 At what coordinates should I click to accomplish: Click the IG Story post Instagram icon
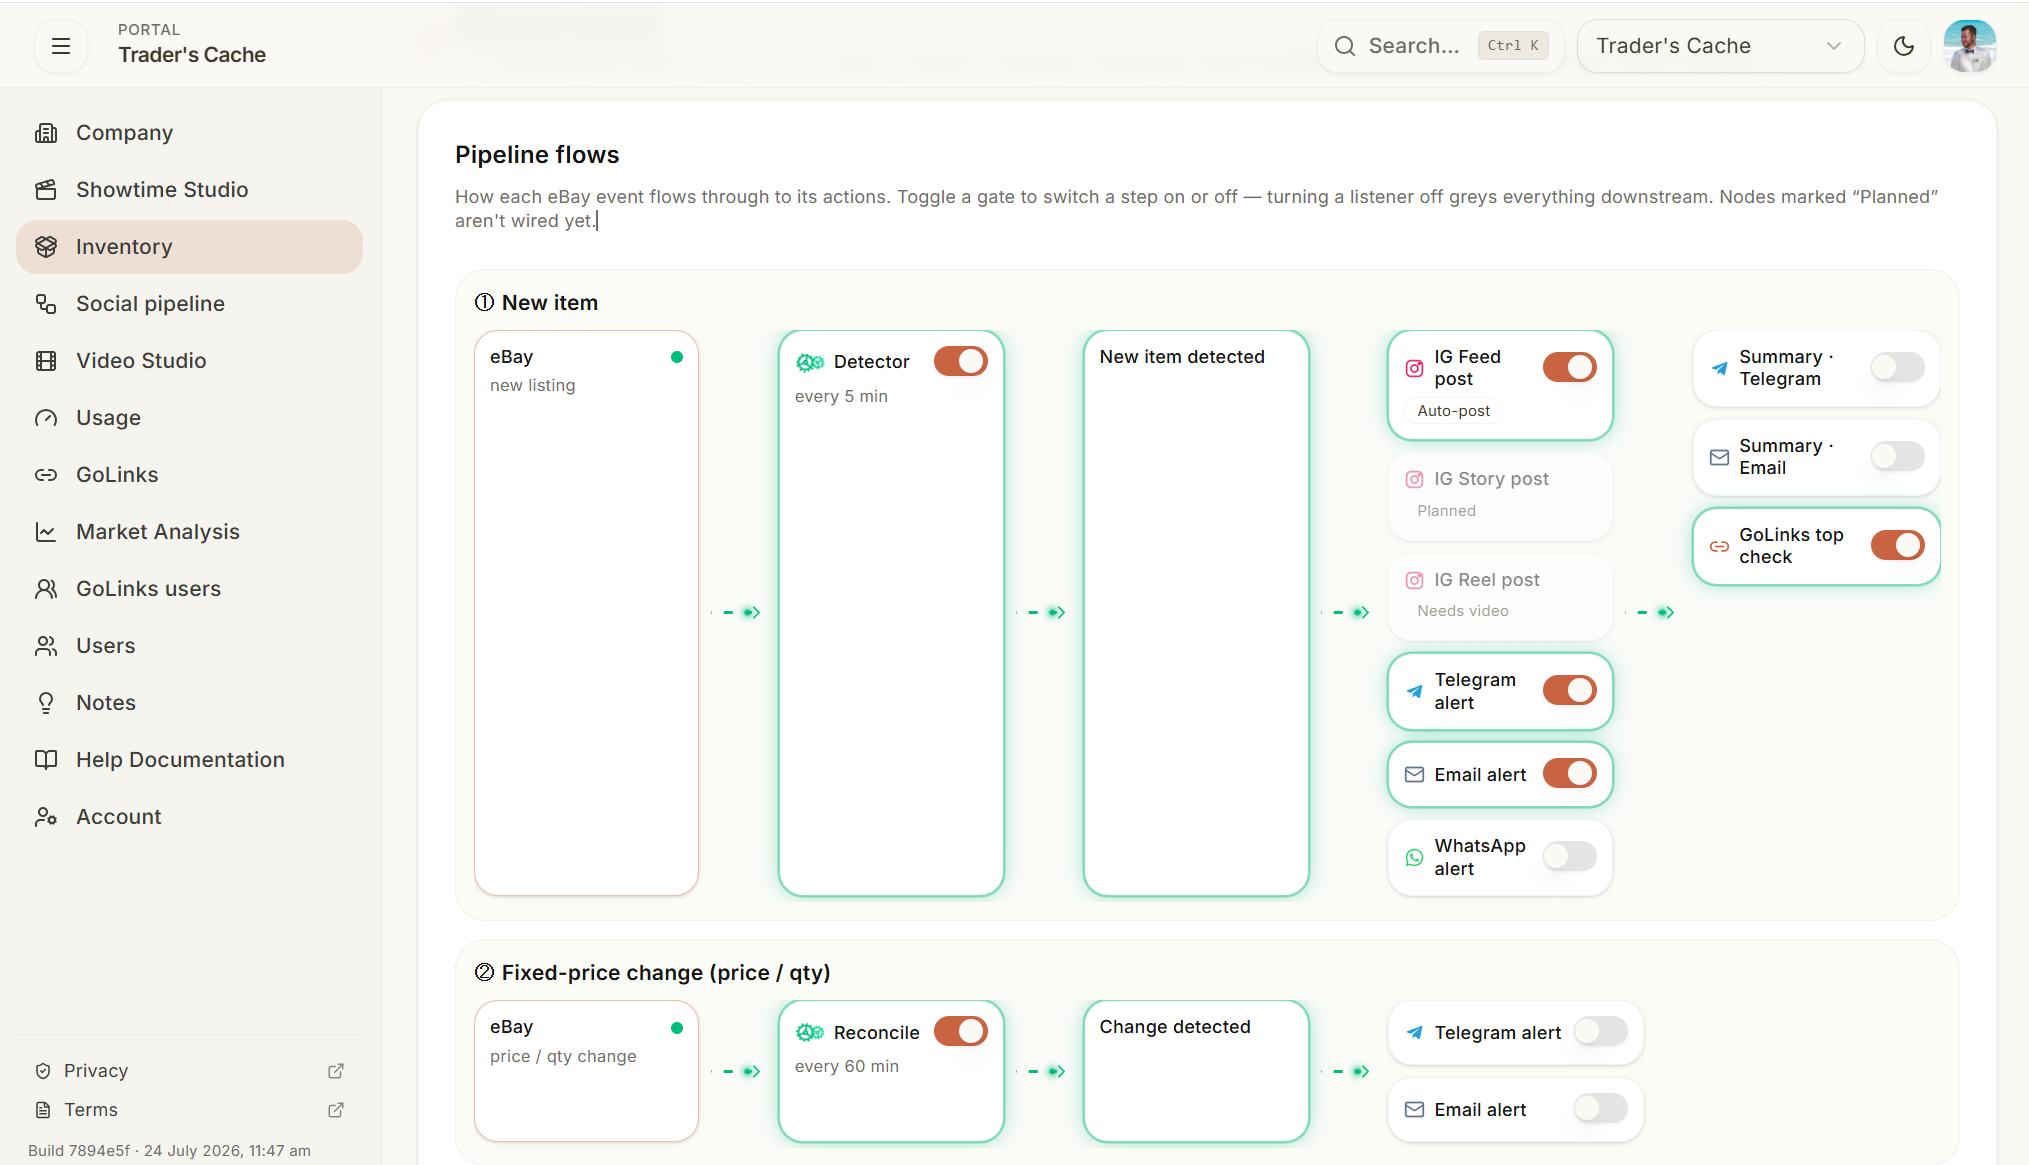(1415, 479)
